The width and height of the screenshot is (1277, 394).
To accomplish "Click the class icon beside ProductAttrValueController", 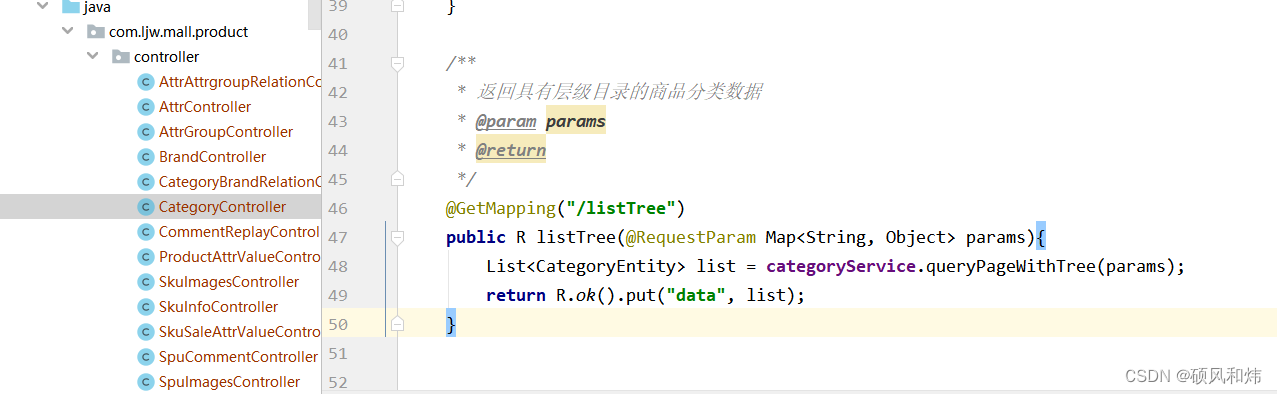I will click(146, 256).
